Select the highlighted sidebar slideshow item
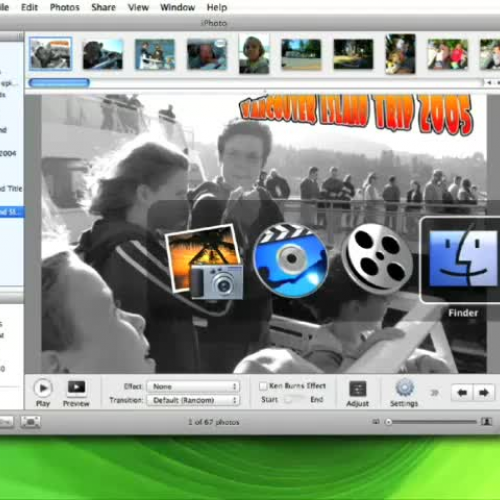This screenshot has height=500, width=500. tap(12, 212)
